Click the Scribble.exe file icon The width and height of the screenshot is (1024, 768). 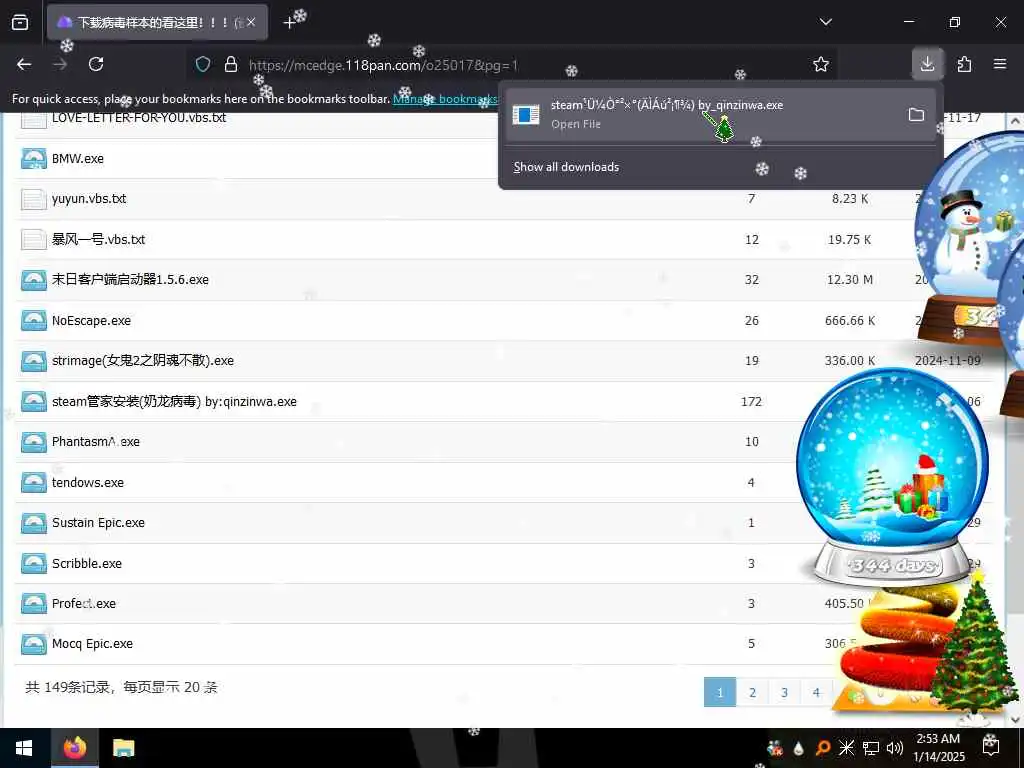(33, 564)
